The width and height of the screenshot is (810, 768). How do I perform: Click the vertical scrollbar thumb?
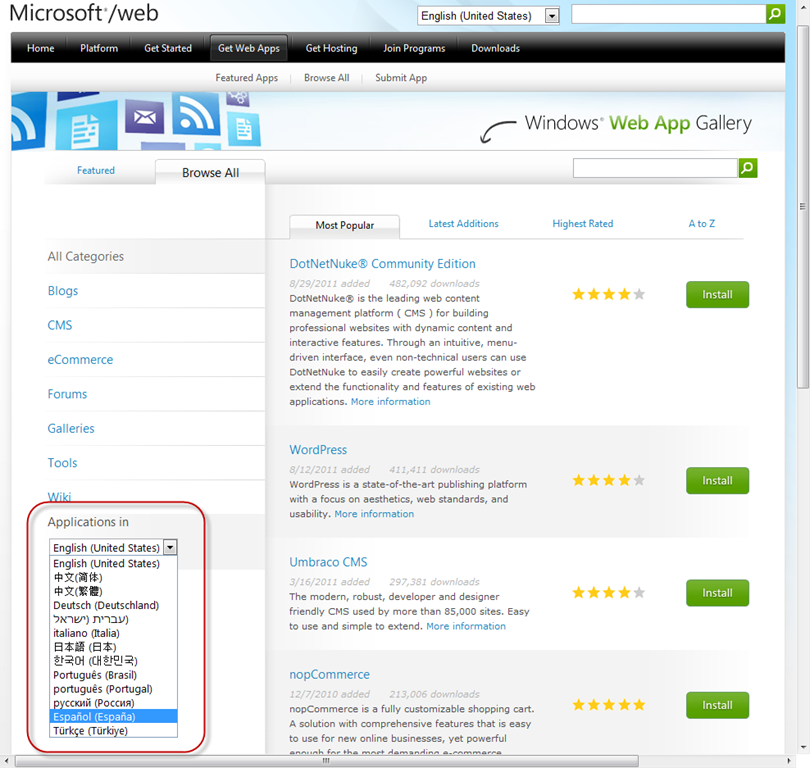(x=802, y=207)
